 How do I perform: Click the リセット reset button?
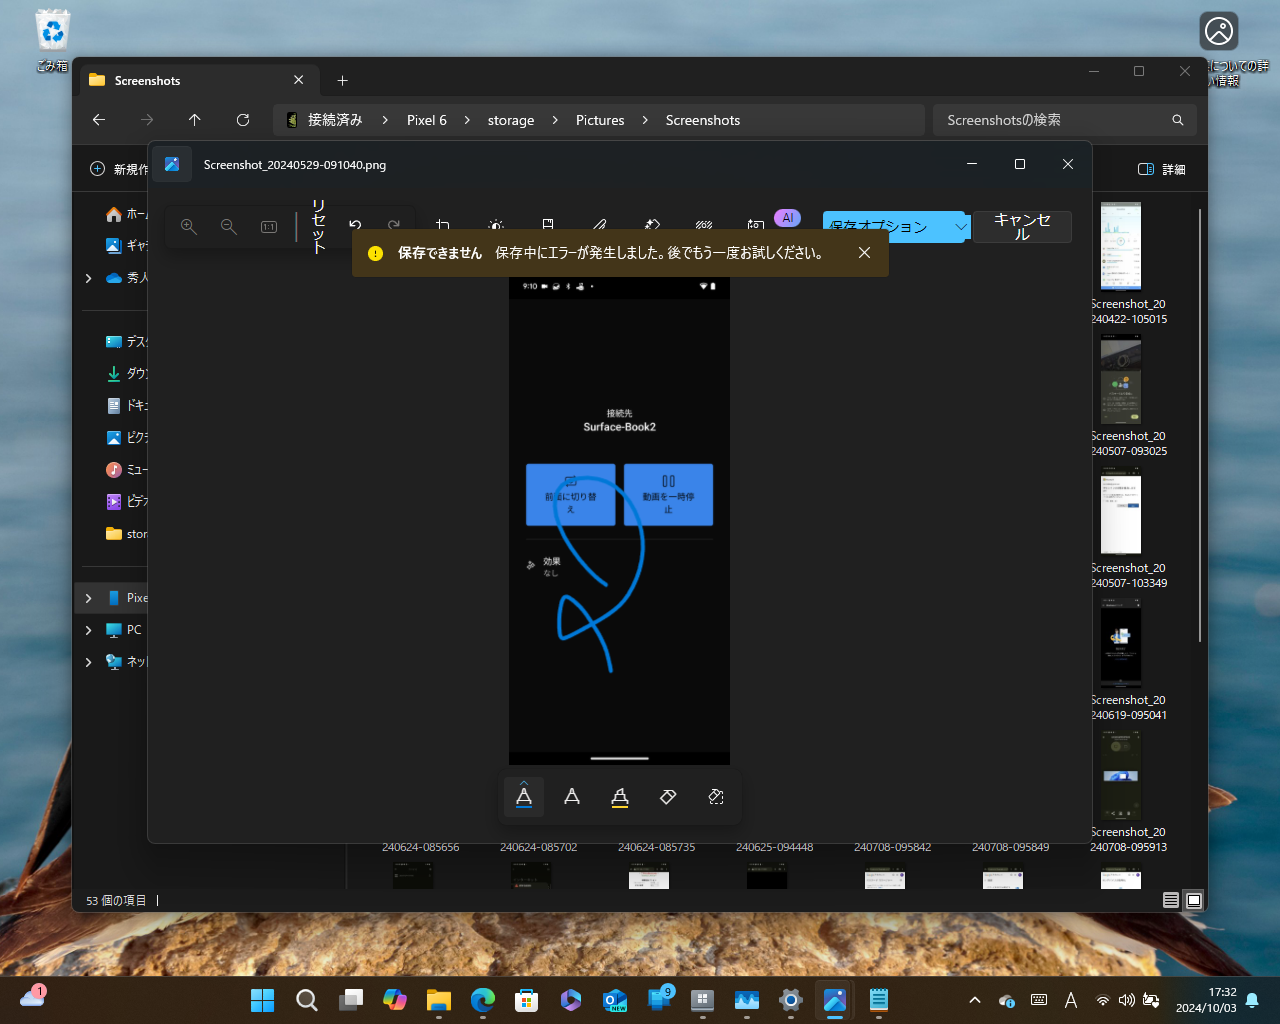(319, 226)
